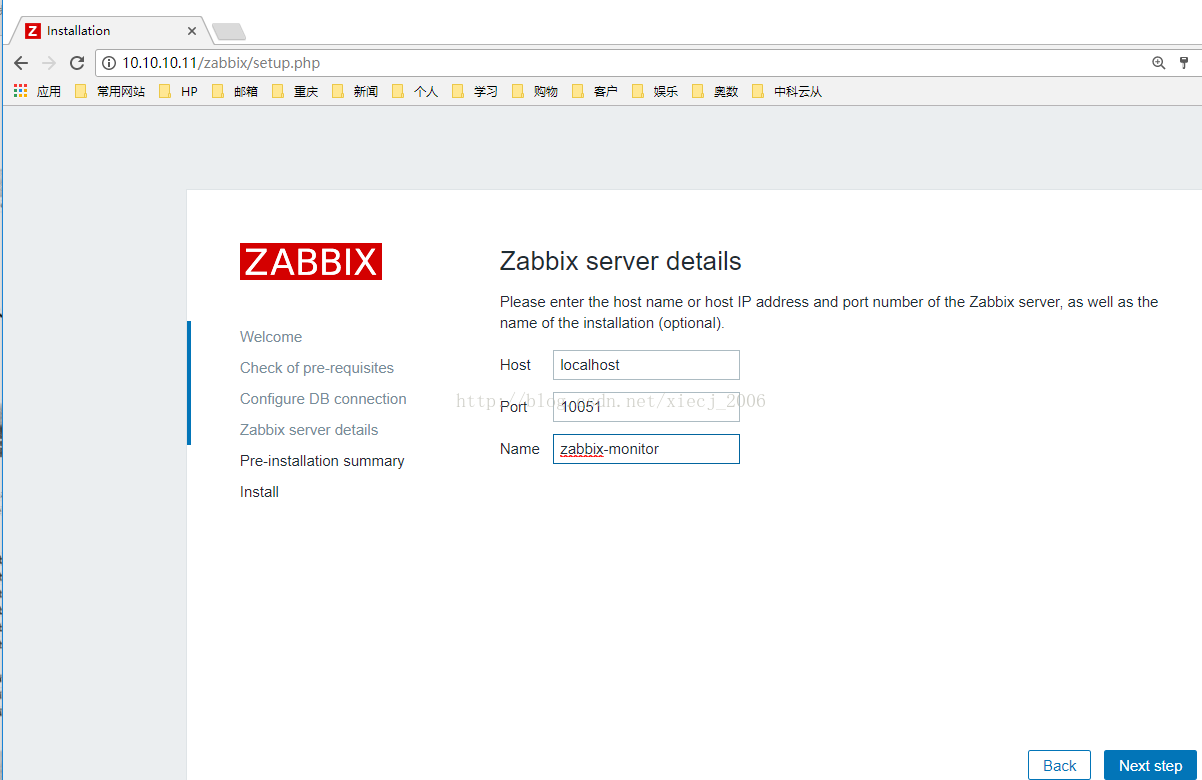Open the 客户 bookmark folder
Image resolution: width=1202 pixels, height=780 pixels.
(595, 91)
